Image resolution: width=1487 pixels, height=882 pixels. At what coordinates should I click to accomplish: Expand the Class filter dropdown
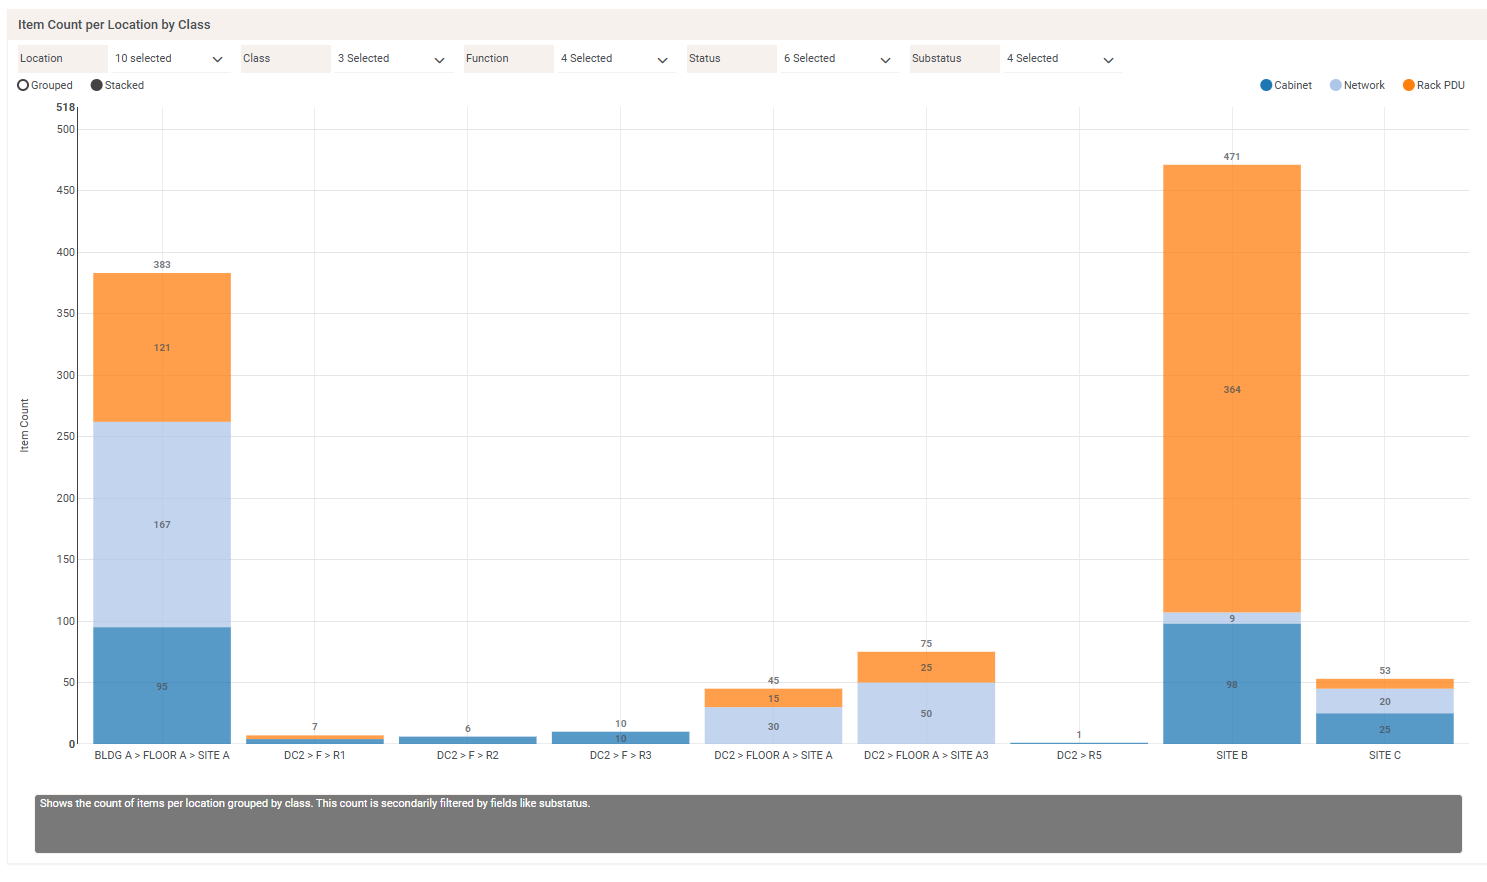(x=390, y=59)
